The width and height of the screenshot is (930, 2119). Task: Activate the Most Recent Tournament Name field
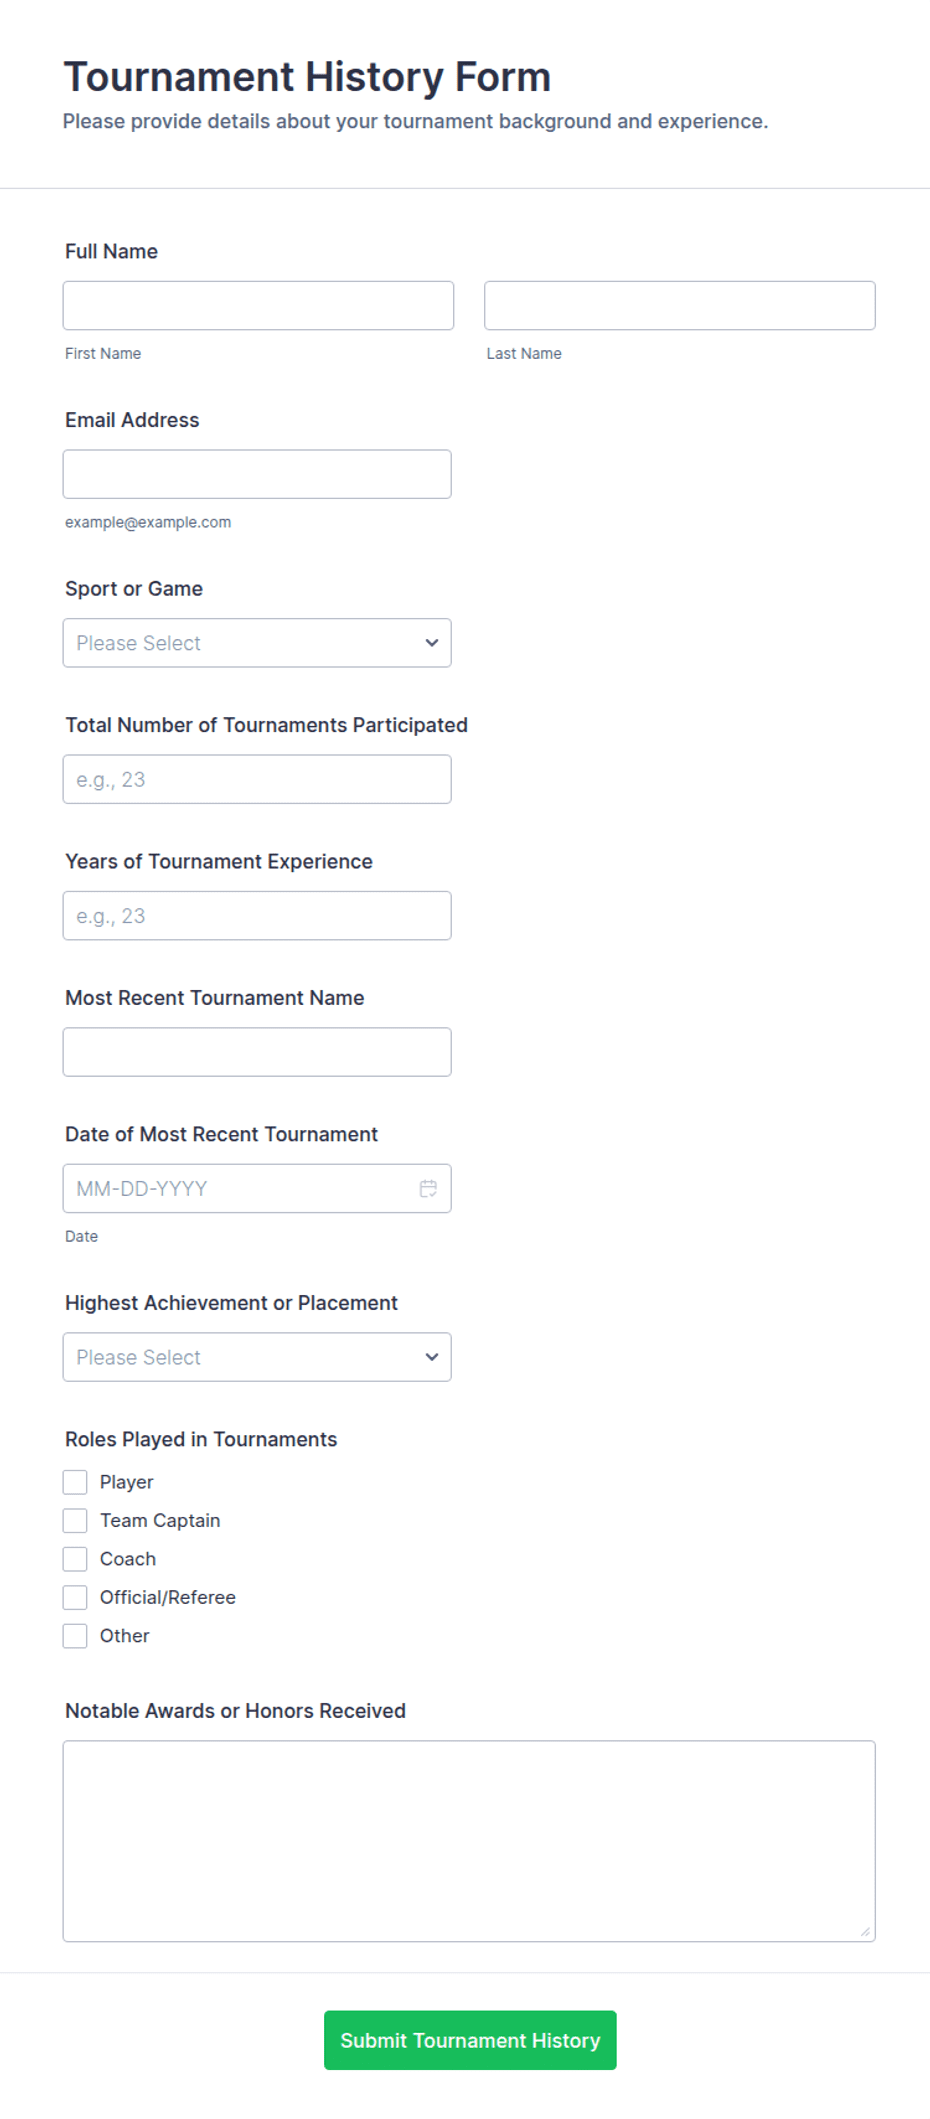coord(257,1052)
